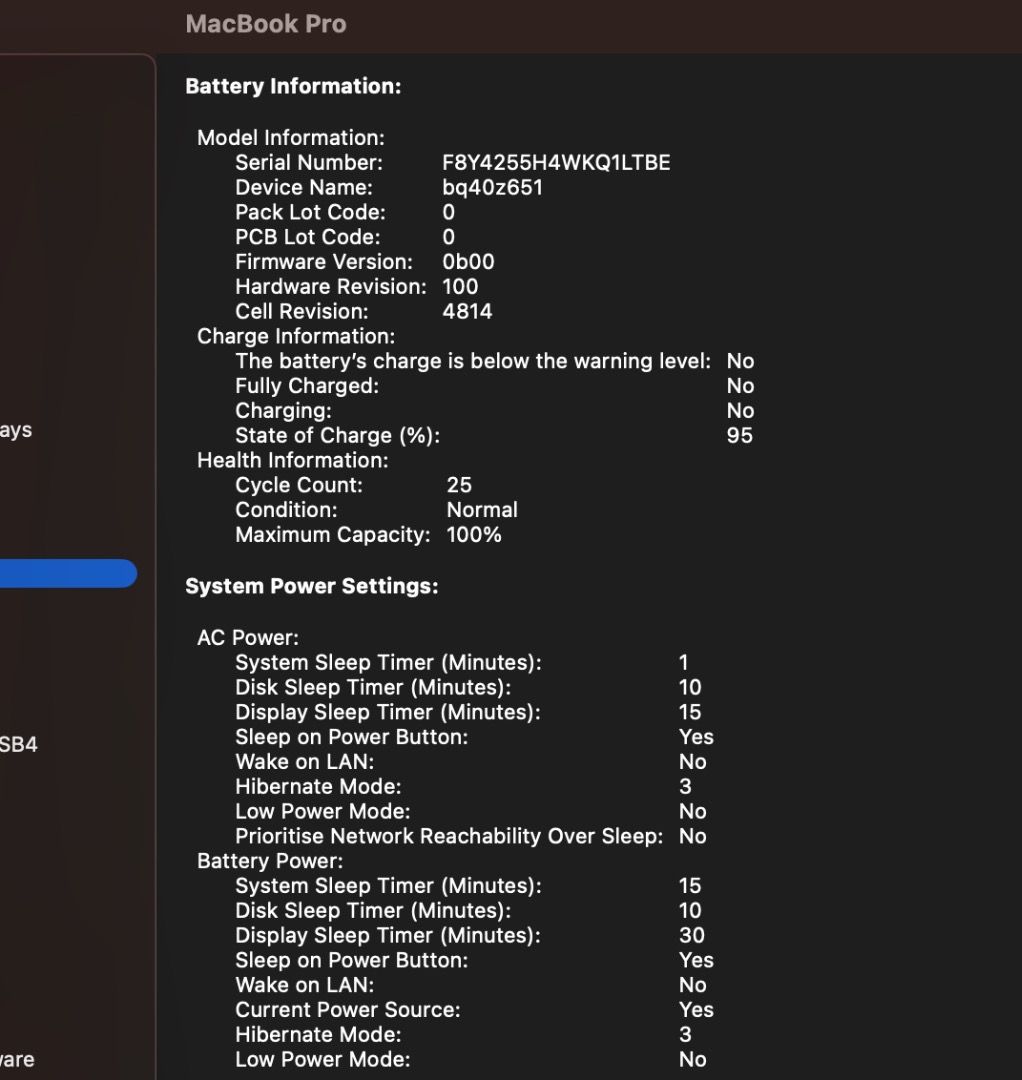This screenshot has height=1080, width=1022.
Task: Select the sidebar item ending in "ays"
Action: click(16, 430)
